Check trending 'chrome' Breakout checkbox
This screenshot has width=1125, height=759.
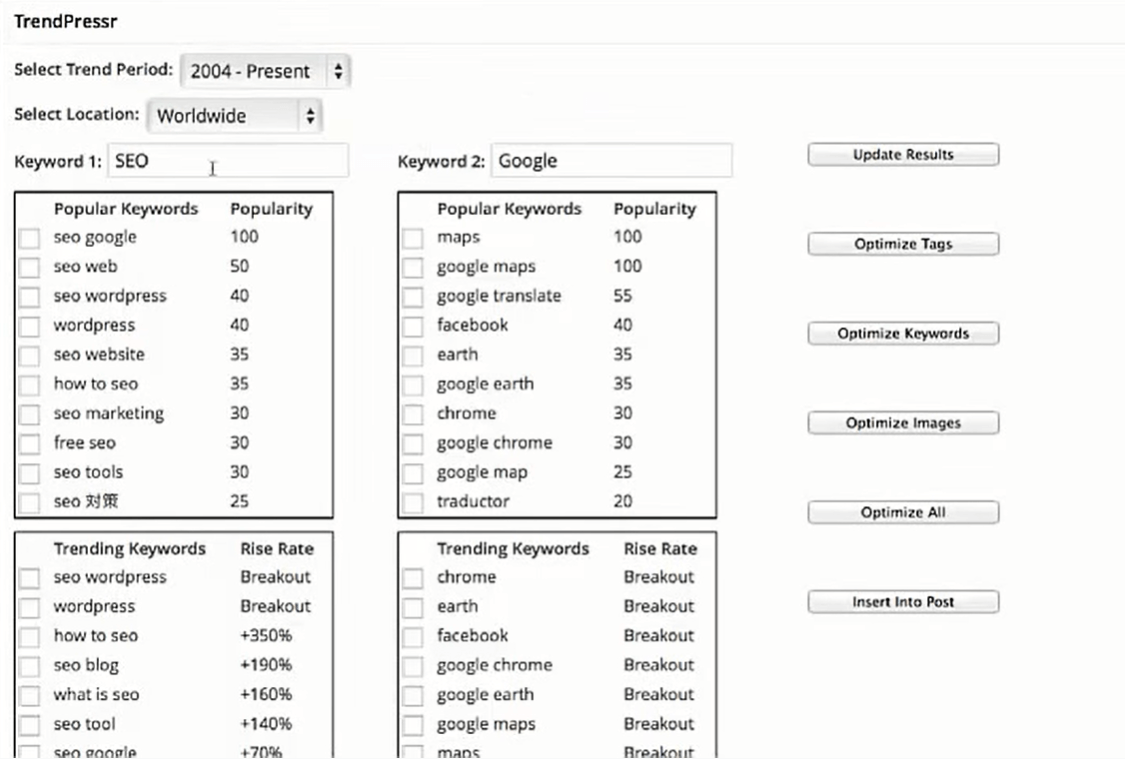[413, 578]
